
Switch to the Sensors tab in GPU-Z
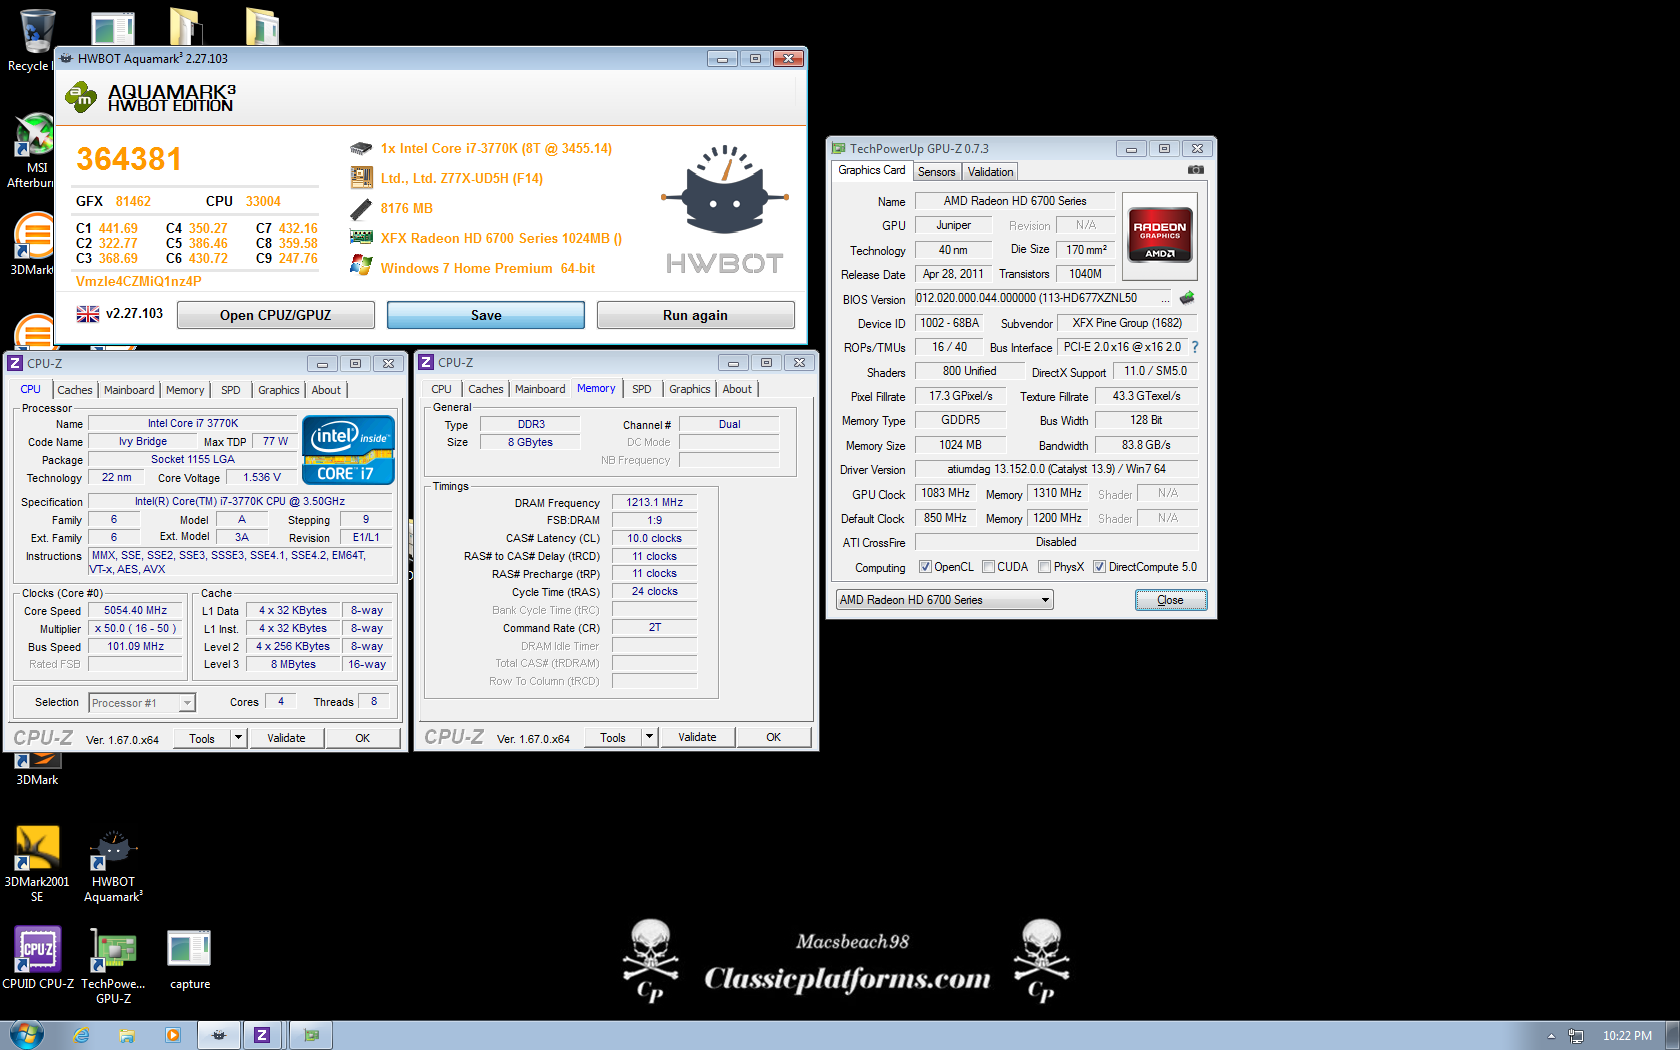[x=937, y=172]
